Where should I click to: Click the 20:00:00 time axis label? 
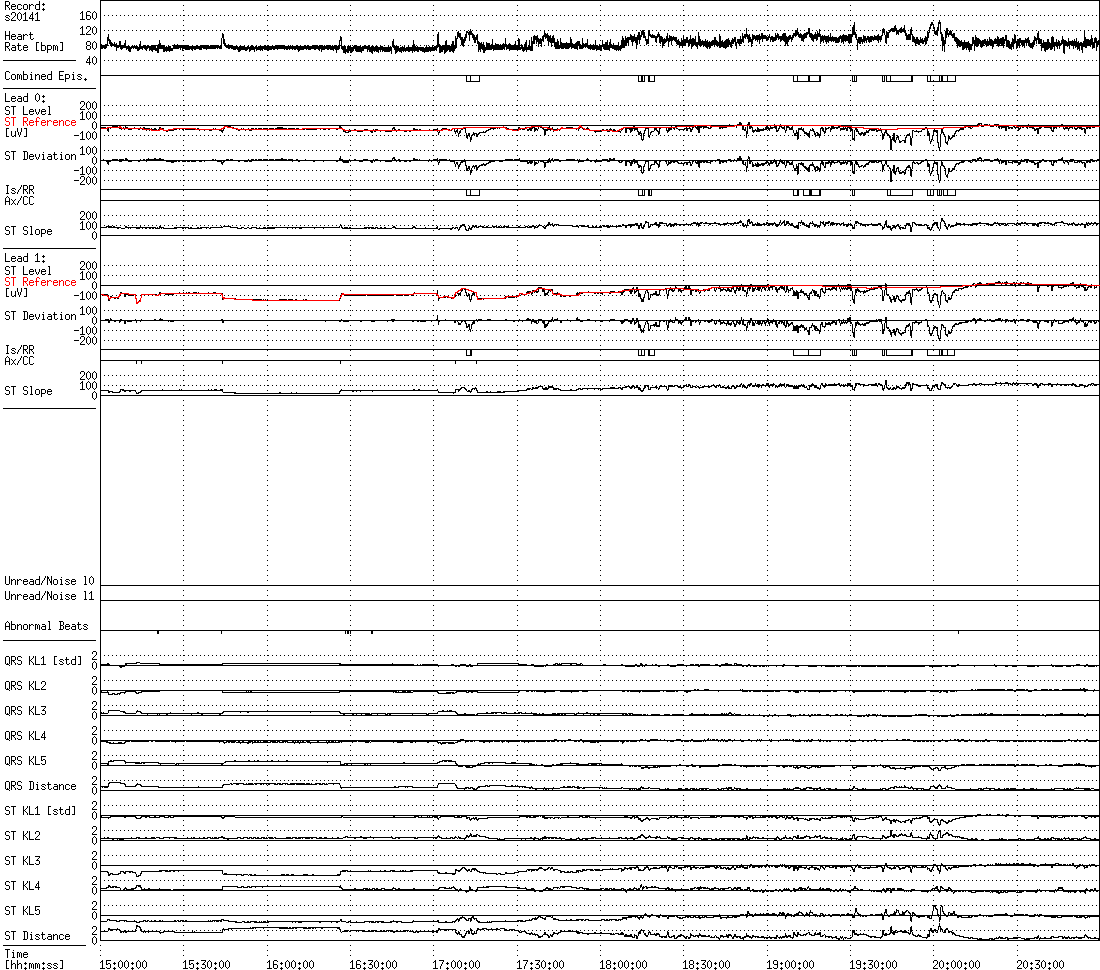click(x=956, y=964)
